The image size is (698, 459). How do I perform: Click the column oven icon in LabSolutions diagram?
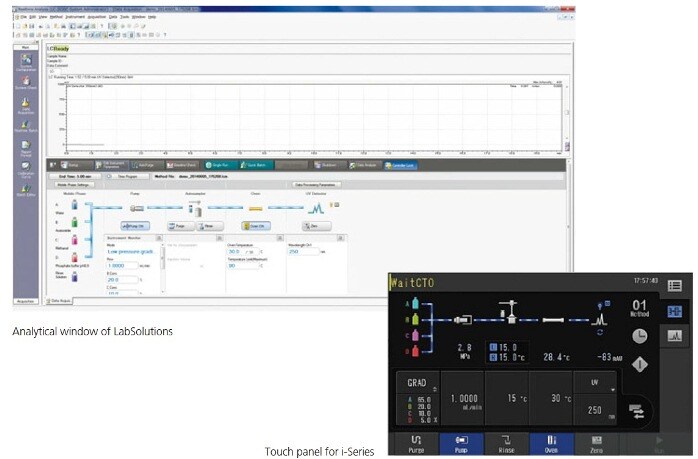coord(256,208)
